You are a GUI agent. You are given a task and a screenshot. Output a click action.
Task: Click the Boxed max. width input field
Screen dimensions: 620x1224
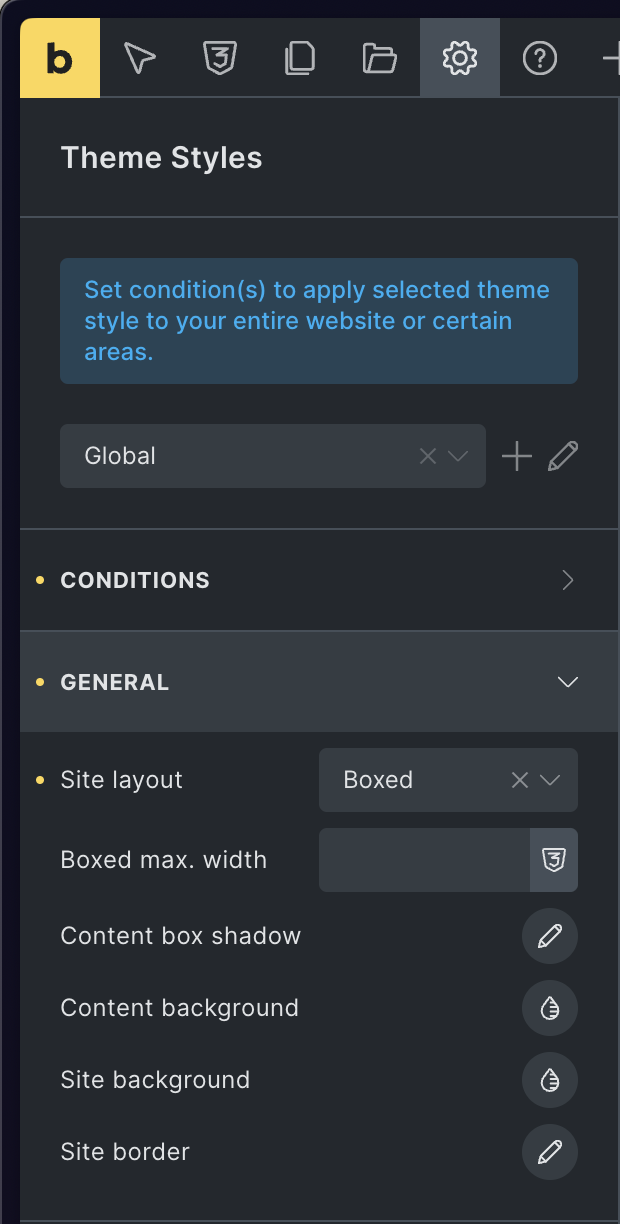pyautogui.click(x=424, y=860)
